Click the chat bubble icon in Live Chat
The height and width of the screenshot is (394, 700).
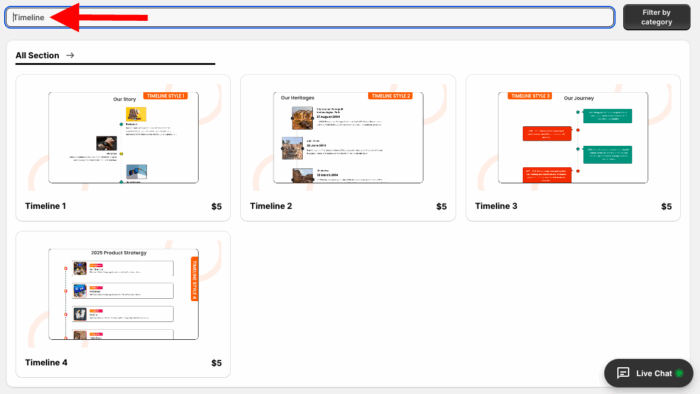623,373
